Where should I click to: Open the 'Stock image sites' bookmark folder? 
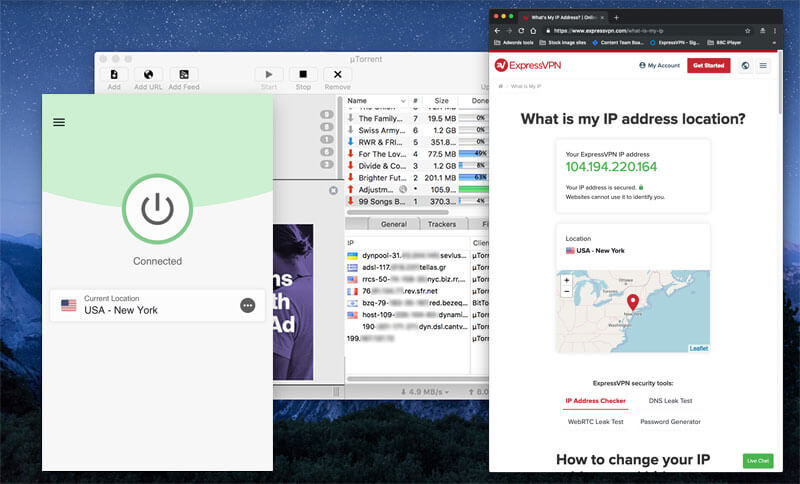point(562,43)
